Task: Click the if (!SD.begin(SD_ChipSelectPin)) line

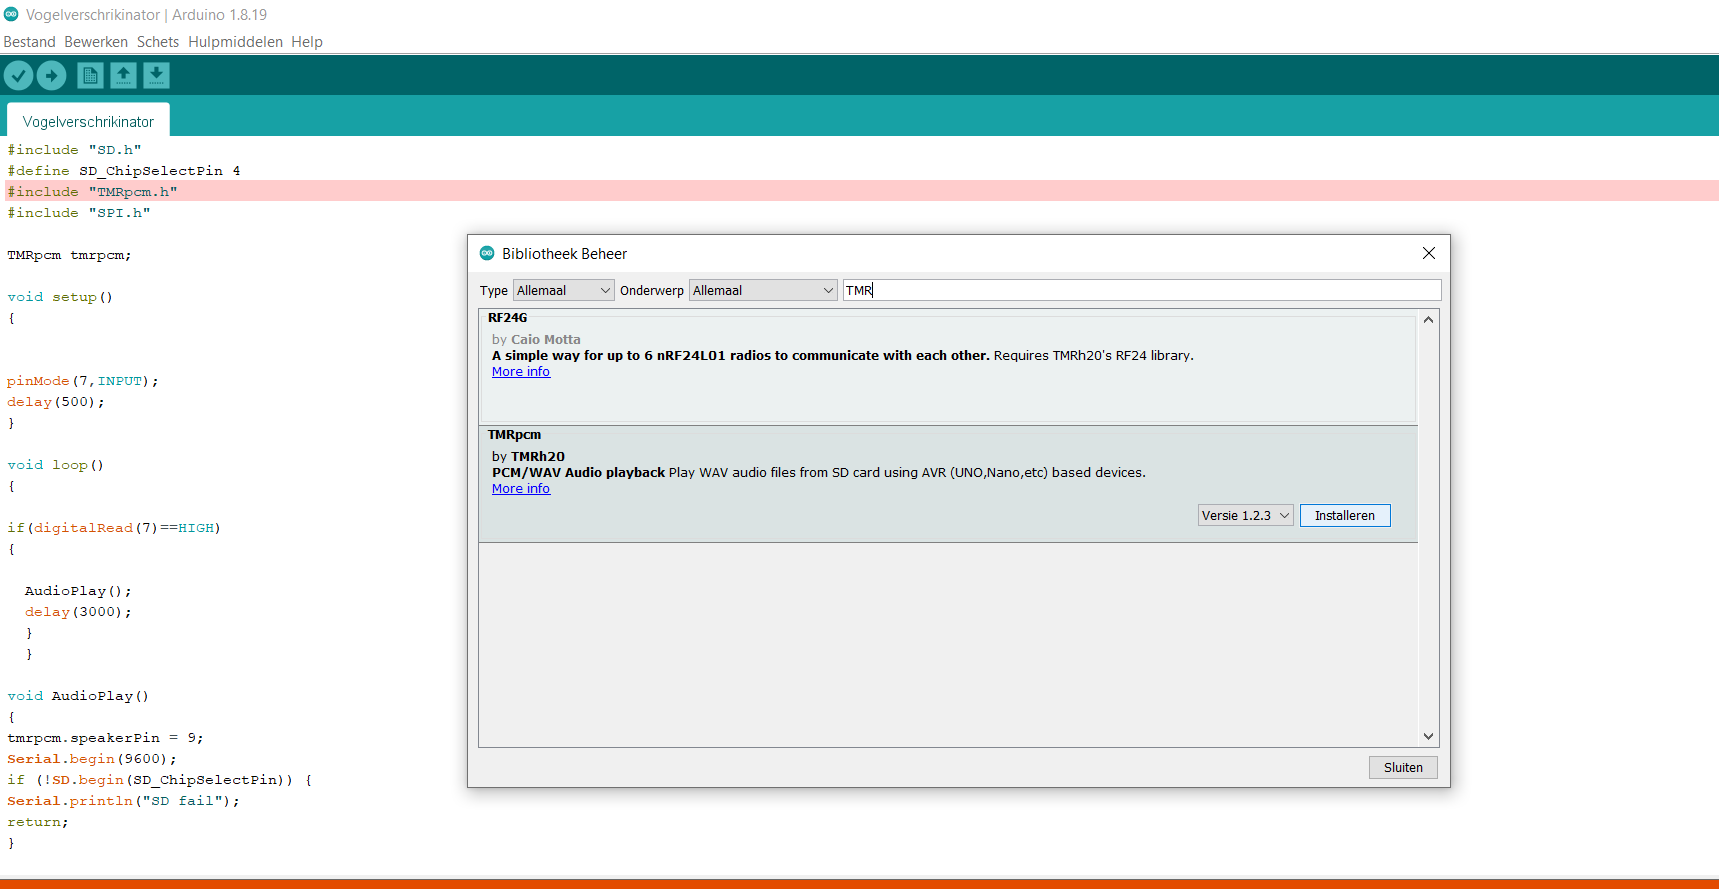Action: (160, 779)
